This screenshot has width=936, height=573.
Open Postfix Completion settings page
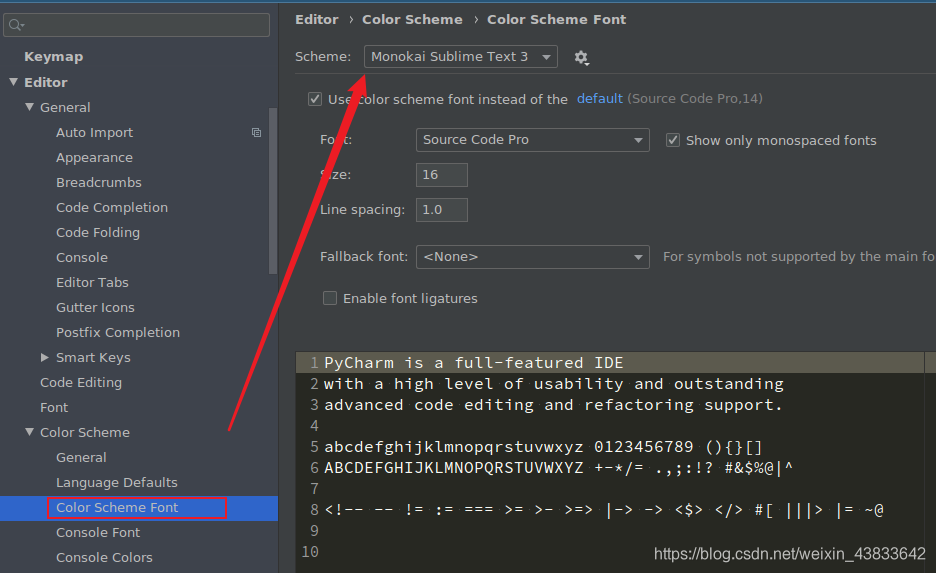118,332
